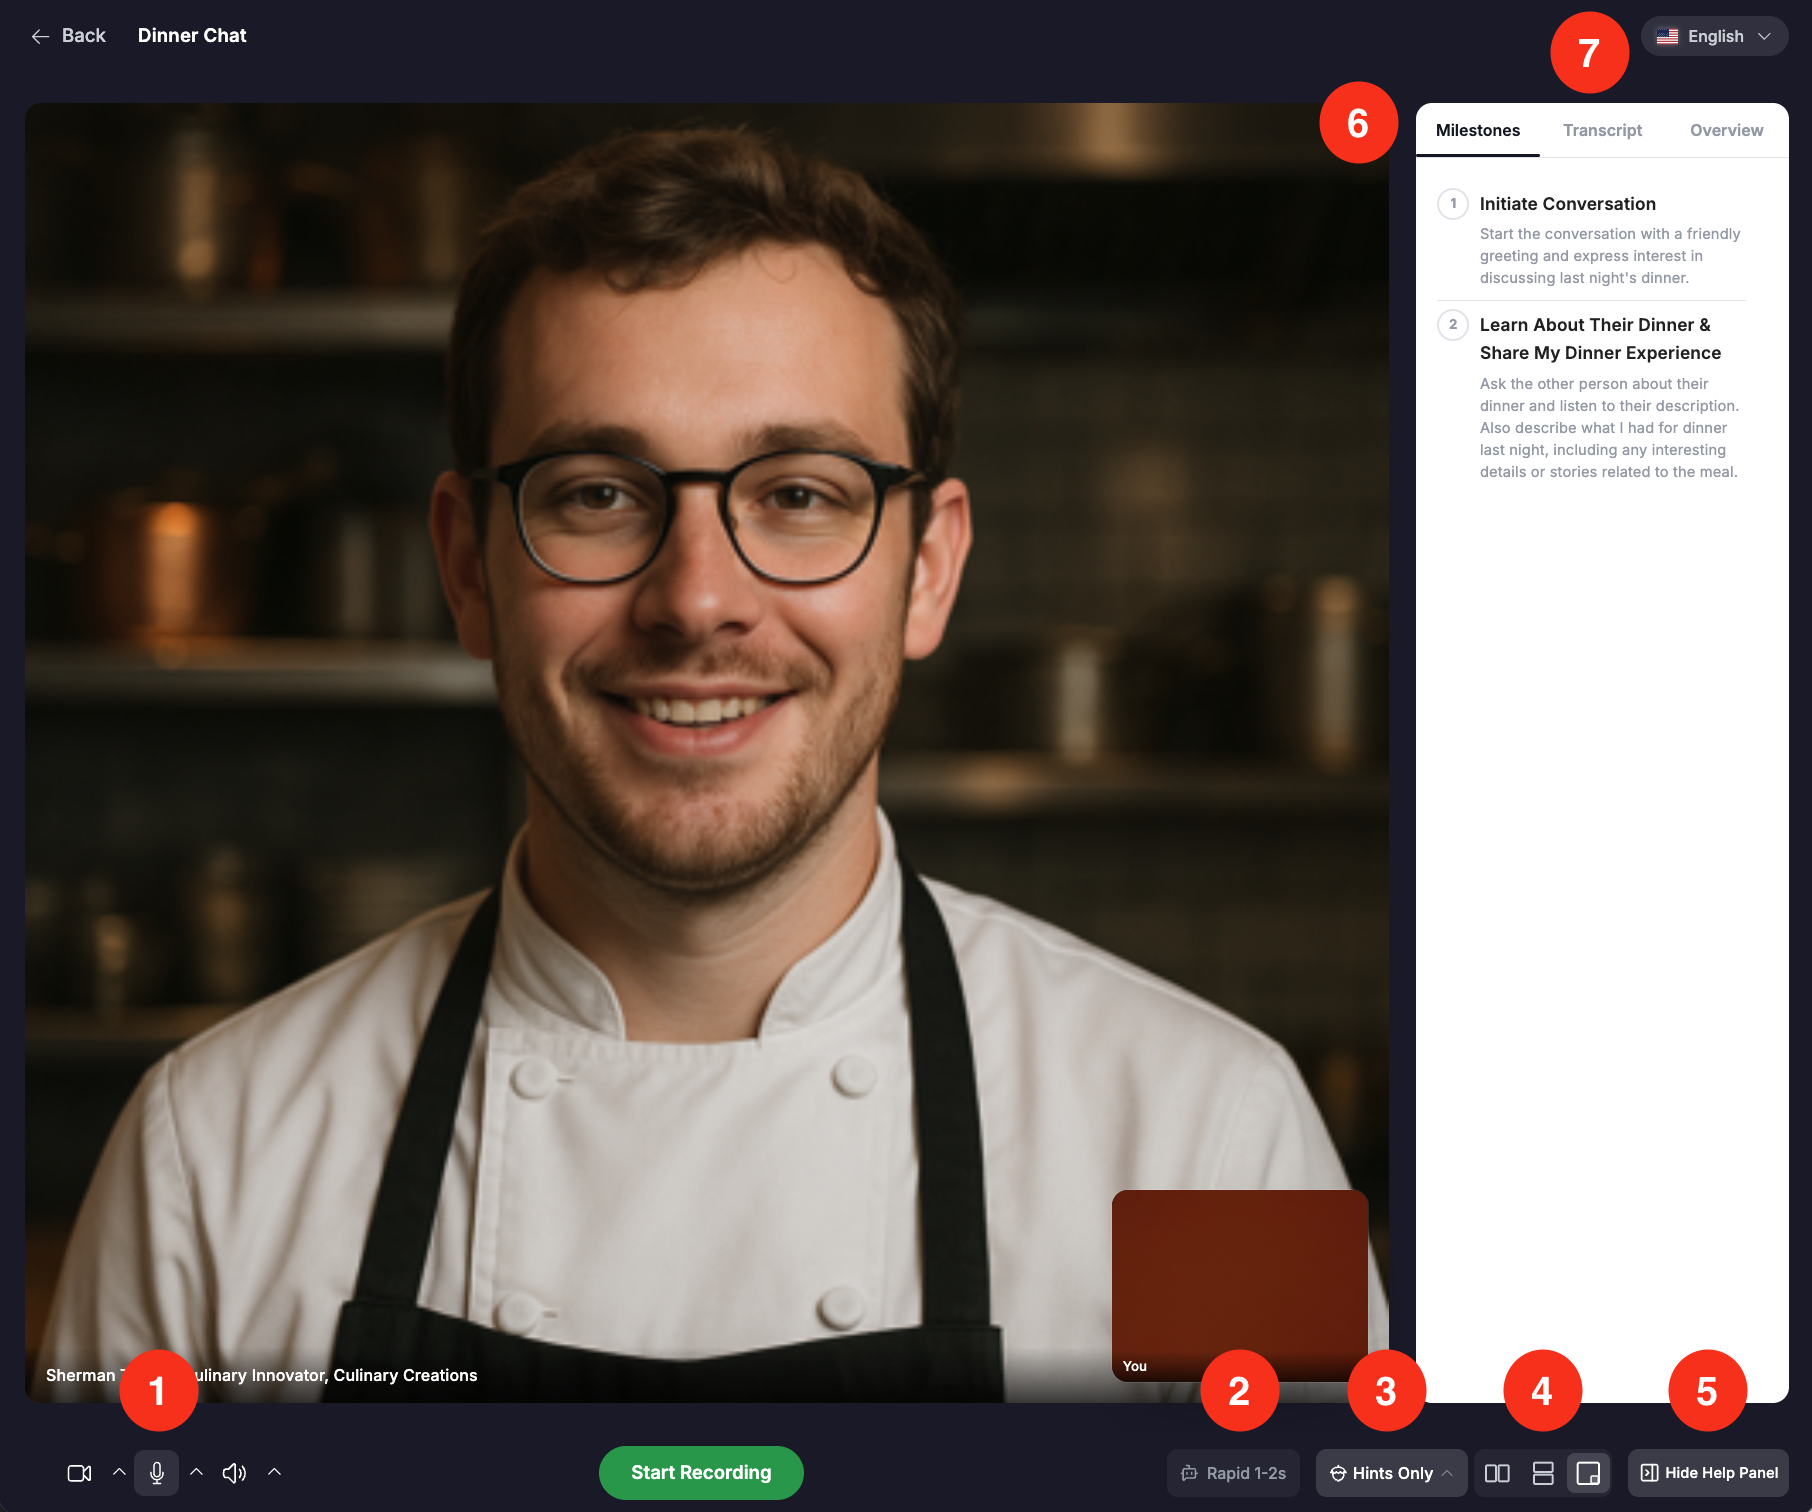
Task: Toggle the camera icon
Action: [x=79, y=1473]
